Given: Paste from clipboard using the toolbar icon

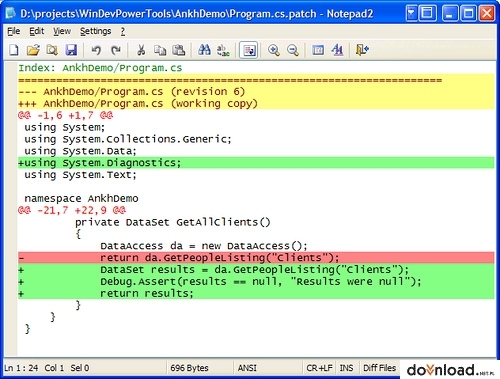Looking at the screenshot, I should (x=179, y=50).
